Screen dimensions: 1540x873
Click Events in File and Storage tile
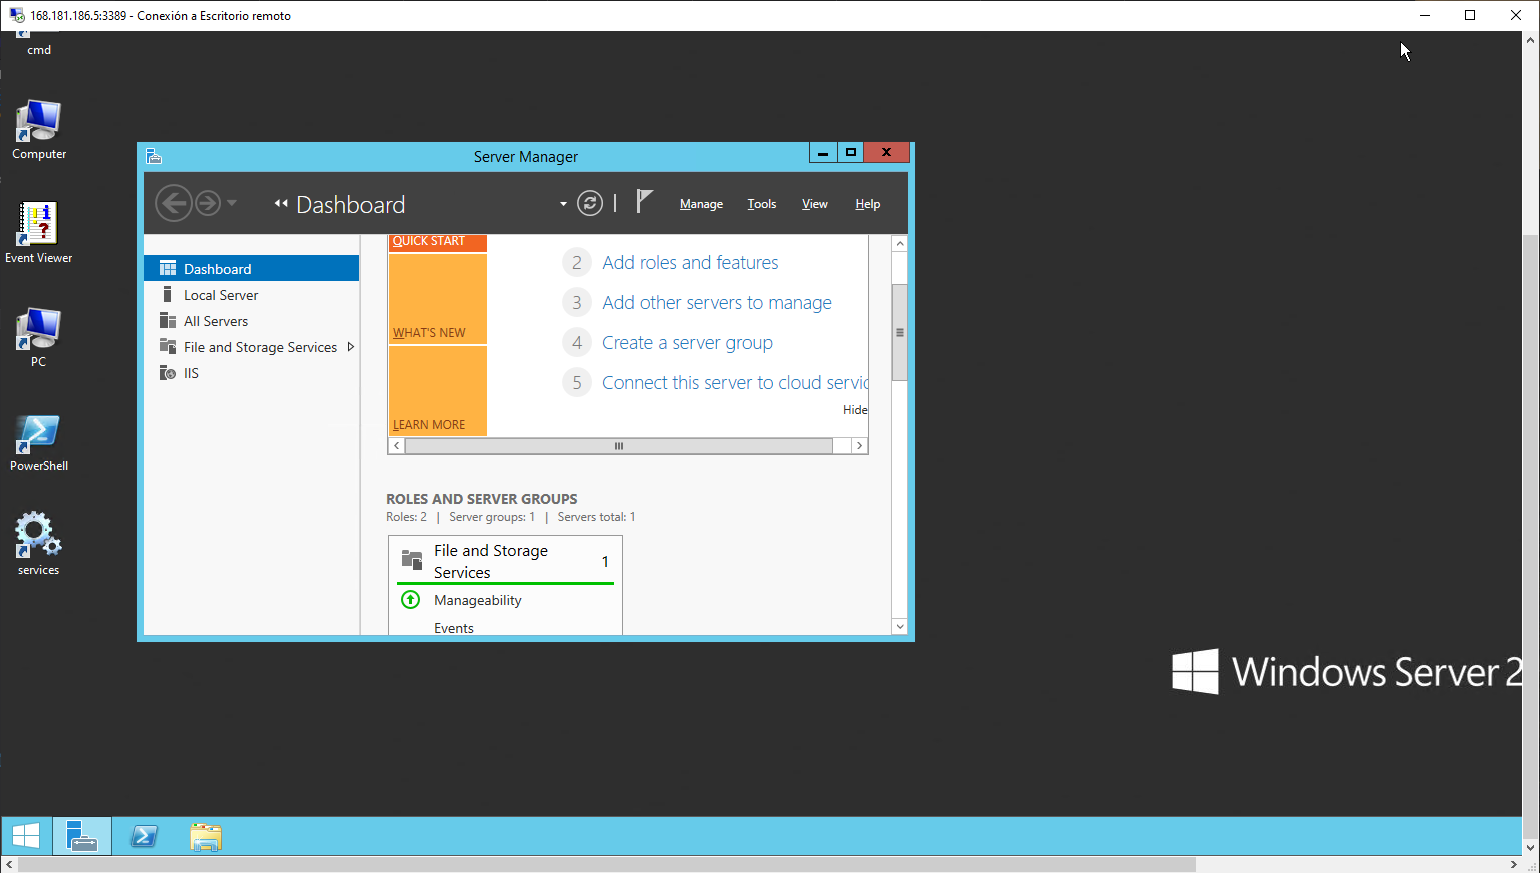tap(454, 628)
